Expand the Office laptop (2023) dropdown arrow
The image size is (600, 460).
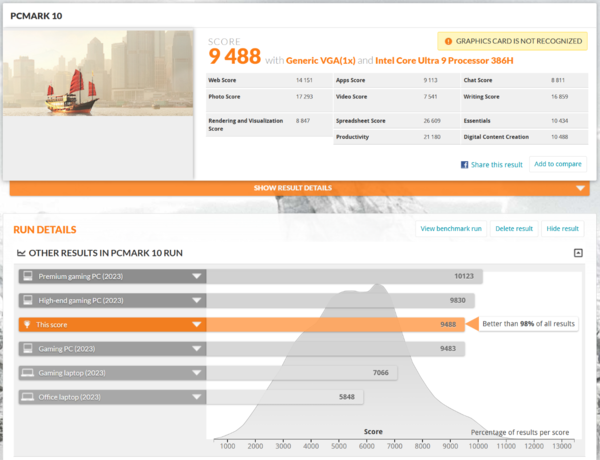point(197,397)
